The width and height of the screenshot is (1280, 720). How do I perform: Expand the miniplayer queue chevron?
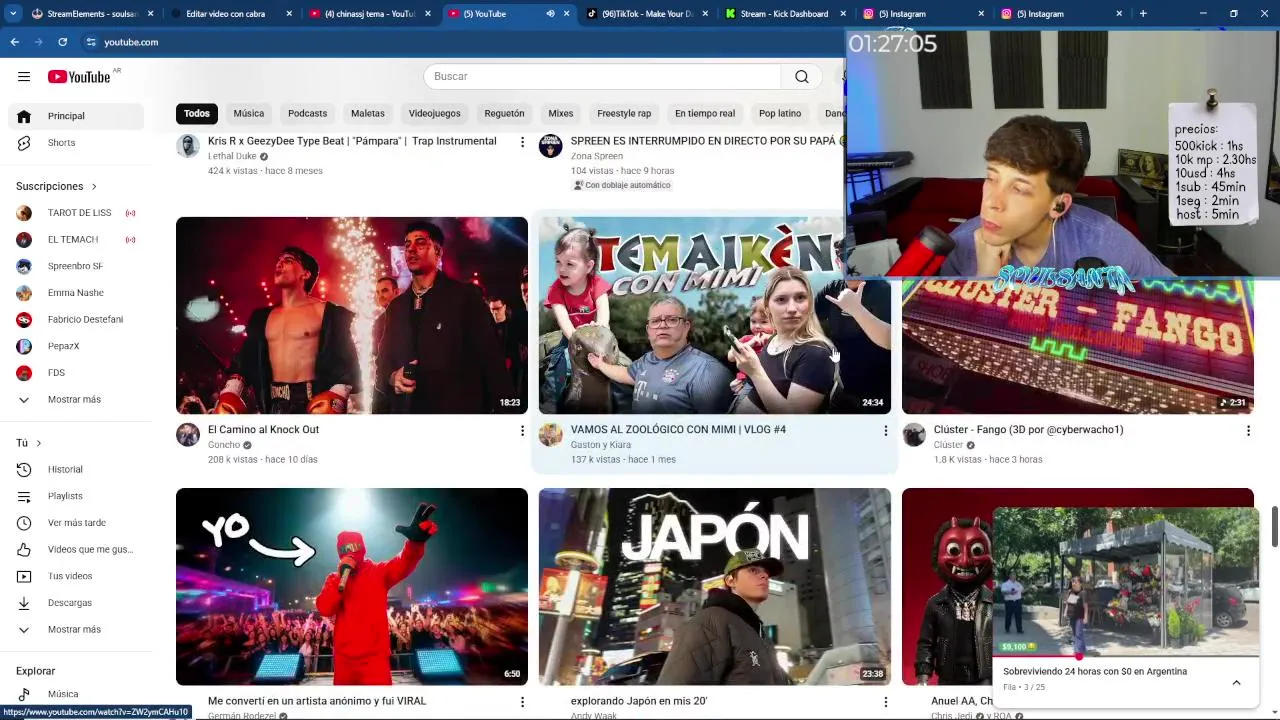click(1236, 682)
